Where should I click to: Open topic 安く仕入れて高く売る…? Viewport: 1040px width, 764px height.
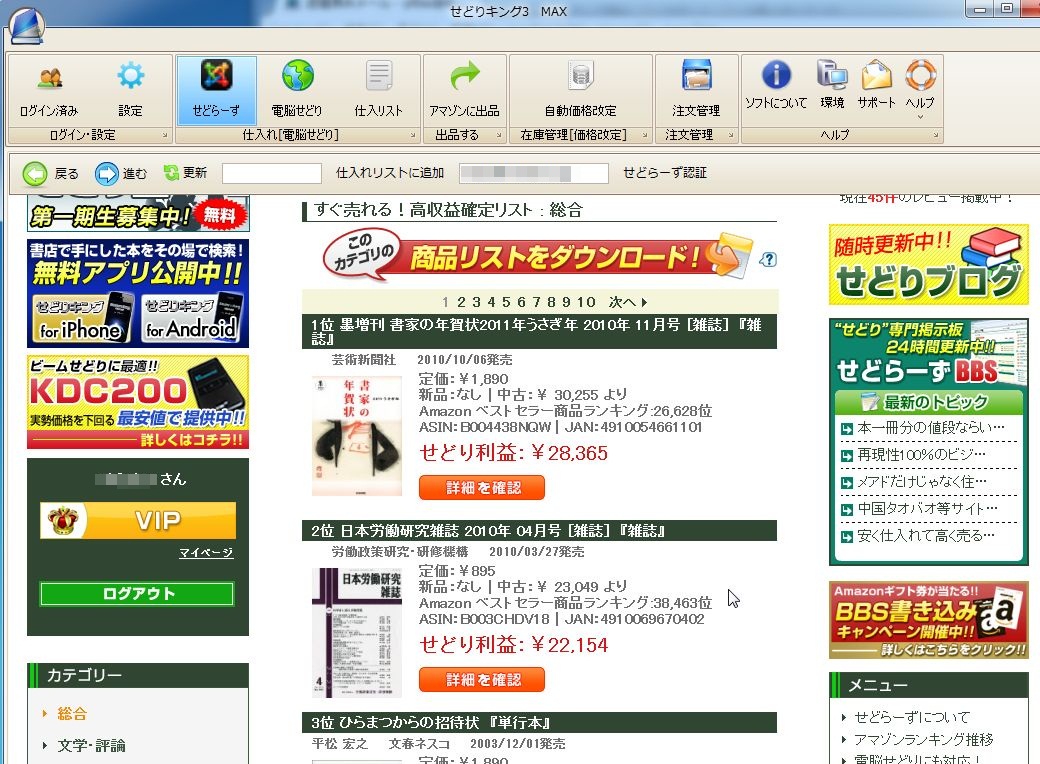click(x=925, y=536)
